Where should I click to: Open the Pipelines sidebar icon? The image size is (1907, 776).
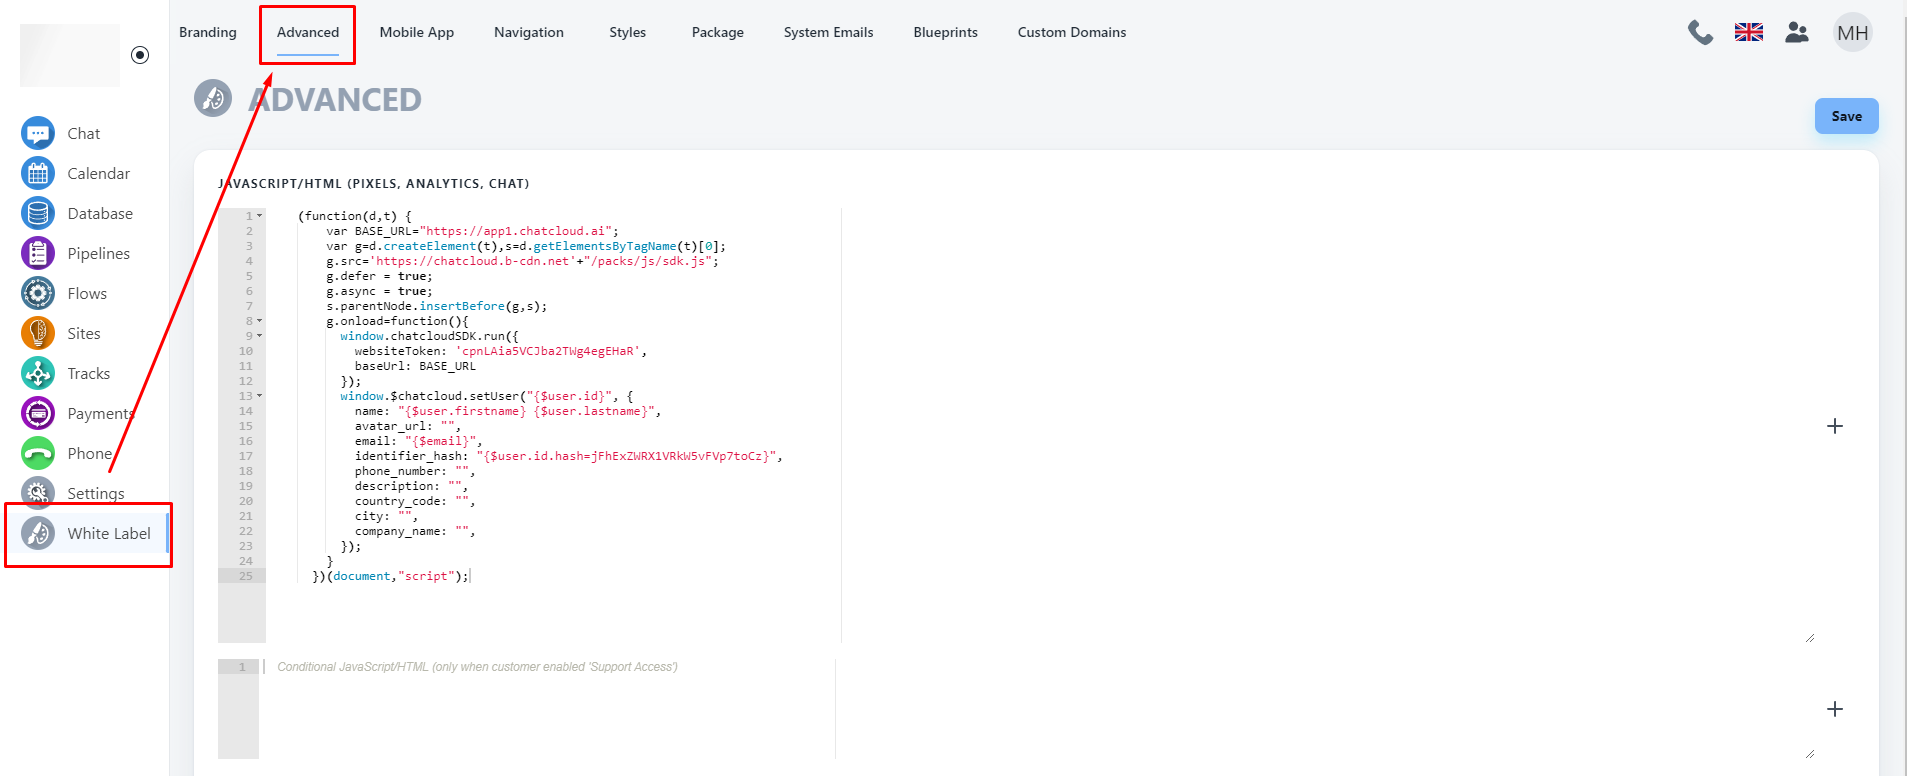[x=38, y=253]
